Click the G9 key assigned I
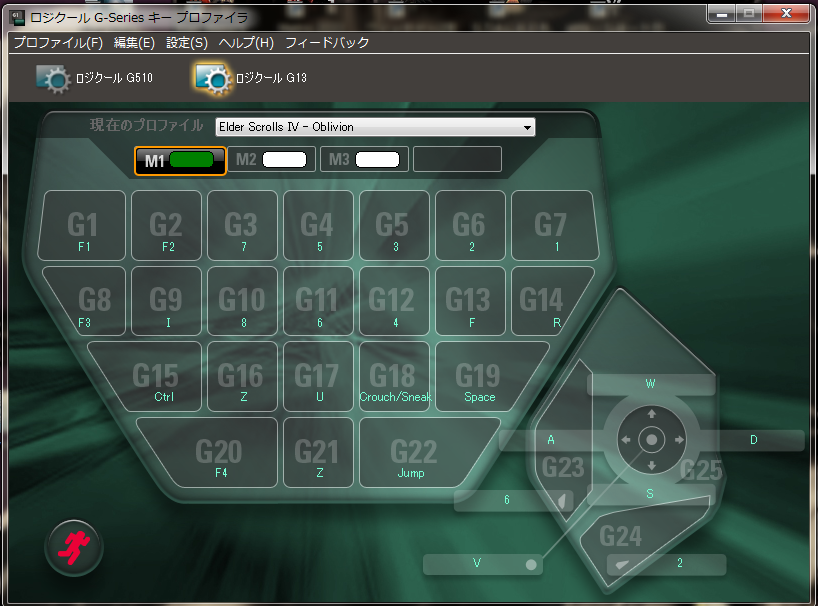818x606 pixels. coord(166,301)
